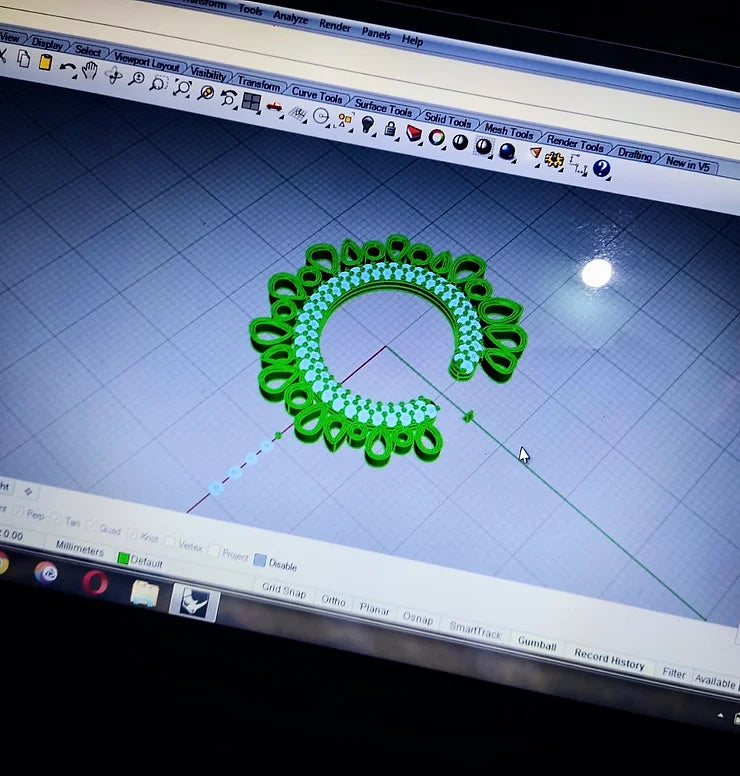Switch to the Solid Tools tab

pos(448,119)
